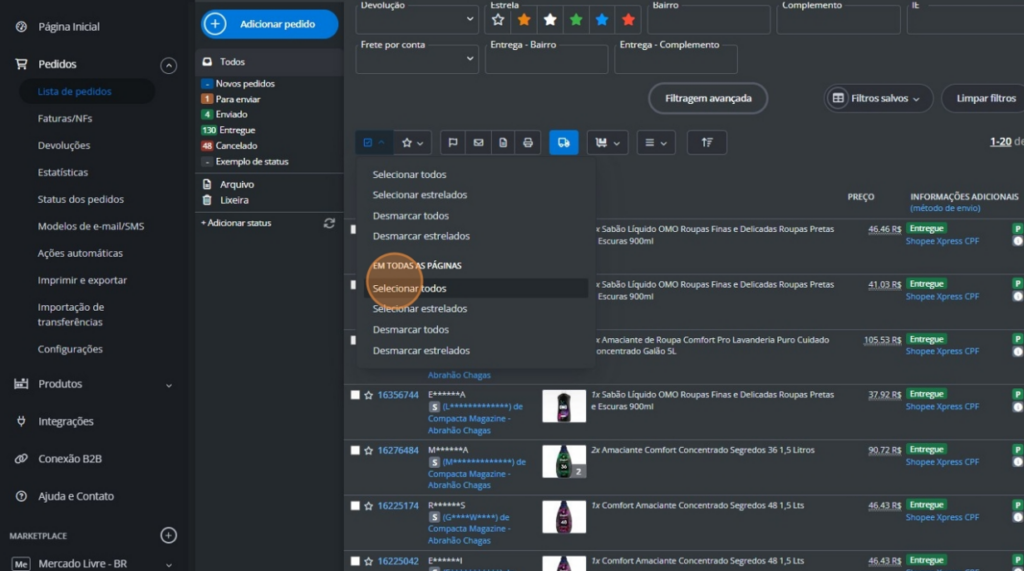1024x571 pixels.
Task: Click the flag icon in orders toolbar
Action: [453, 143]
